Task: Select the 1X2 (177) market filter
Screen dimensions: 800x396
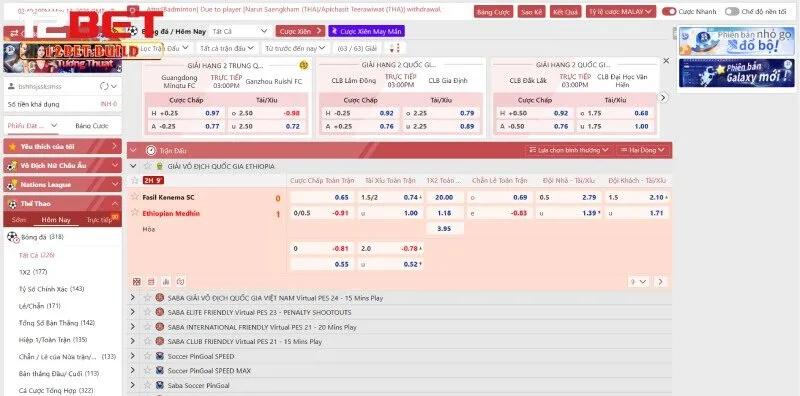Action: [33, 272]
